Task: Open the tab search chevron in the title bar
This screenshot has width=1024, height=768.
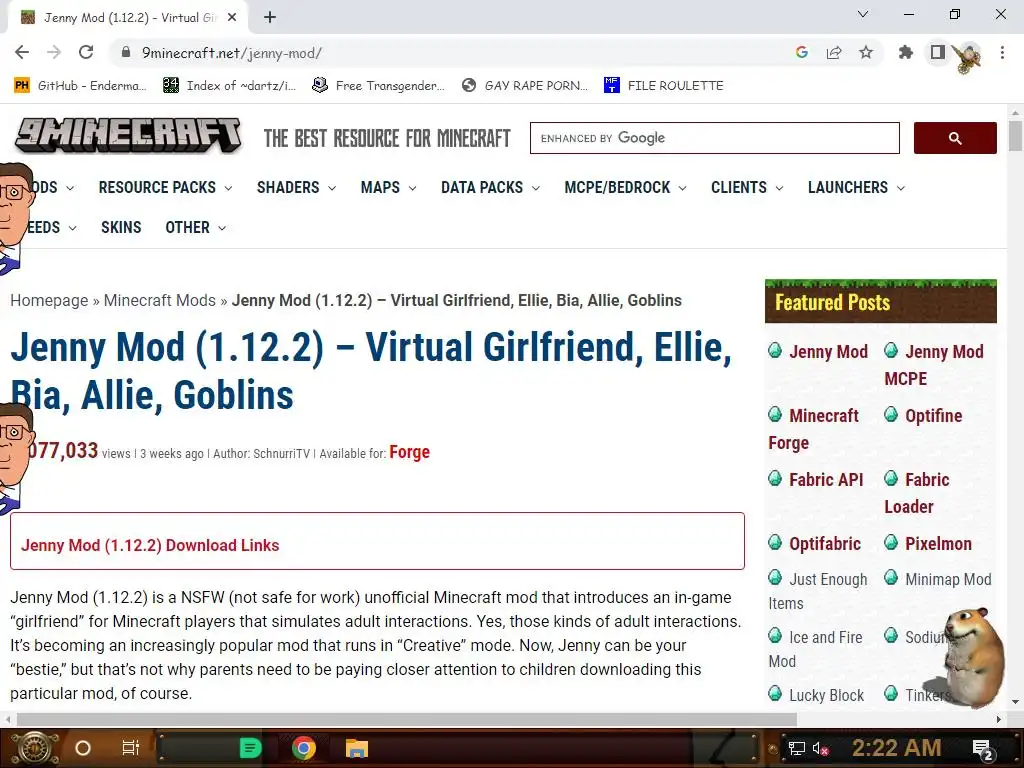Action: pyautogui.click(x=863, y=14)
